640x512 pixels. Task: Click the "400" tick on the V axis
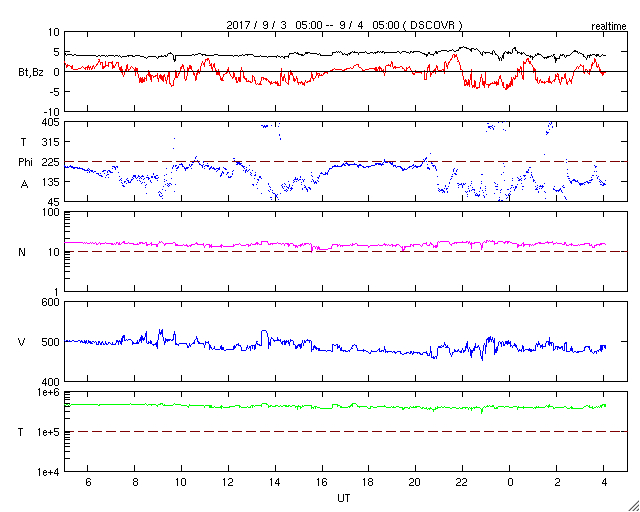click(x=52, y=382)
